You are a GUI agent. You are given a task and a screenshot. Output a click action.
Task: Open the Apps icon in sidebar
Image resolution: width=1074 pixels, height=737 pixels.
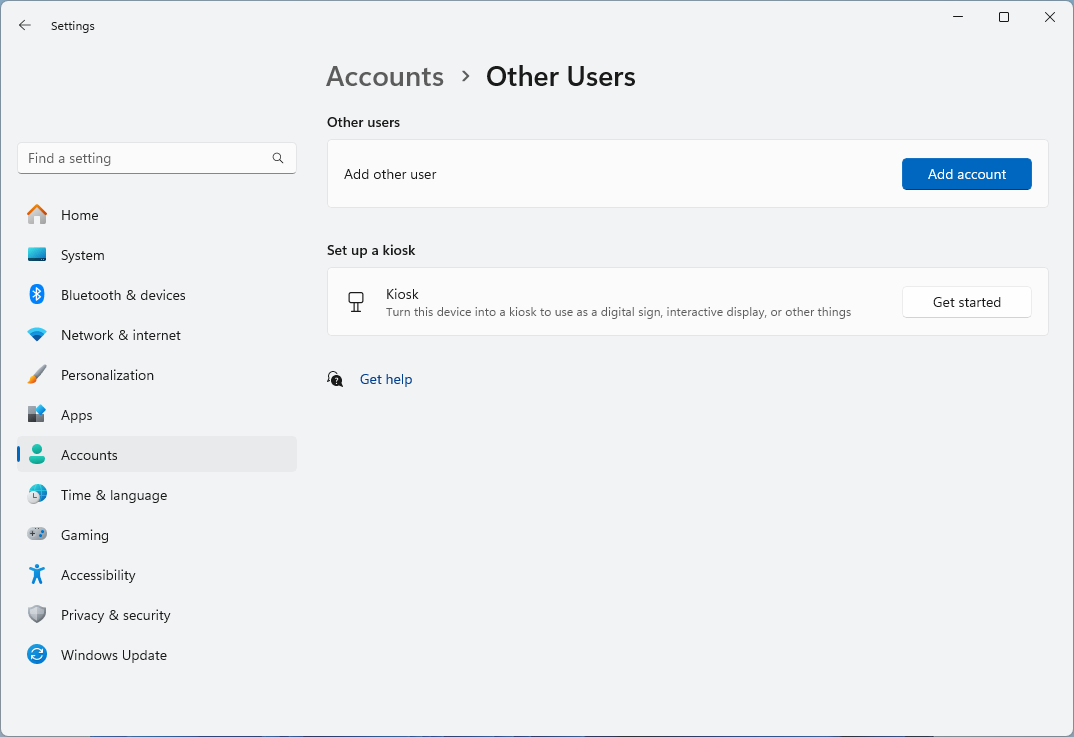click(37, 415)
